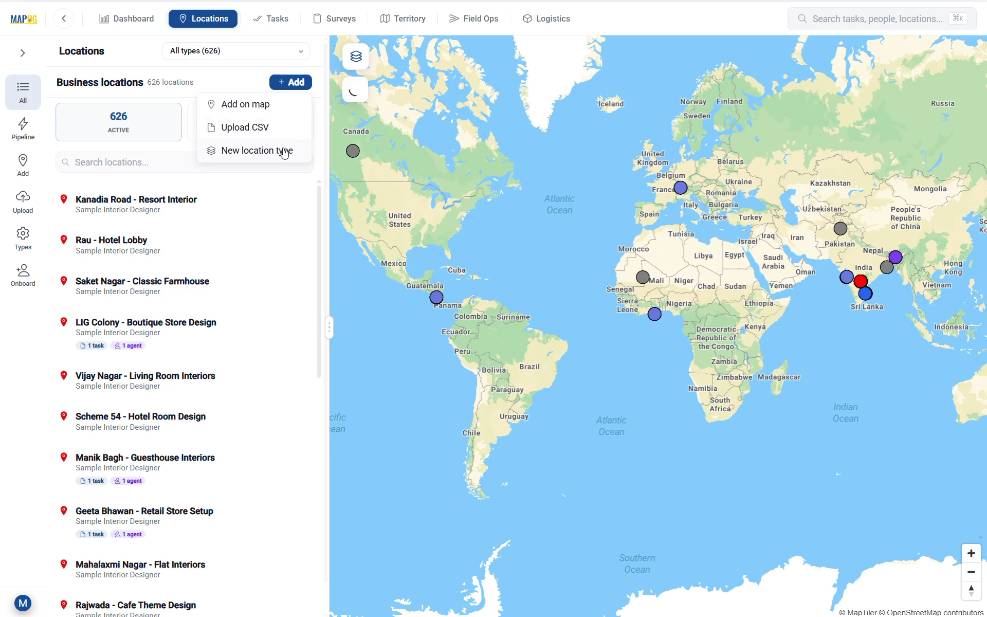Viewport: 987px width, 617px height.
Task: Select the Locations tab
Action: [x=203, y=19]
